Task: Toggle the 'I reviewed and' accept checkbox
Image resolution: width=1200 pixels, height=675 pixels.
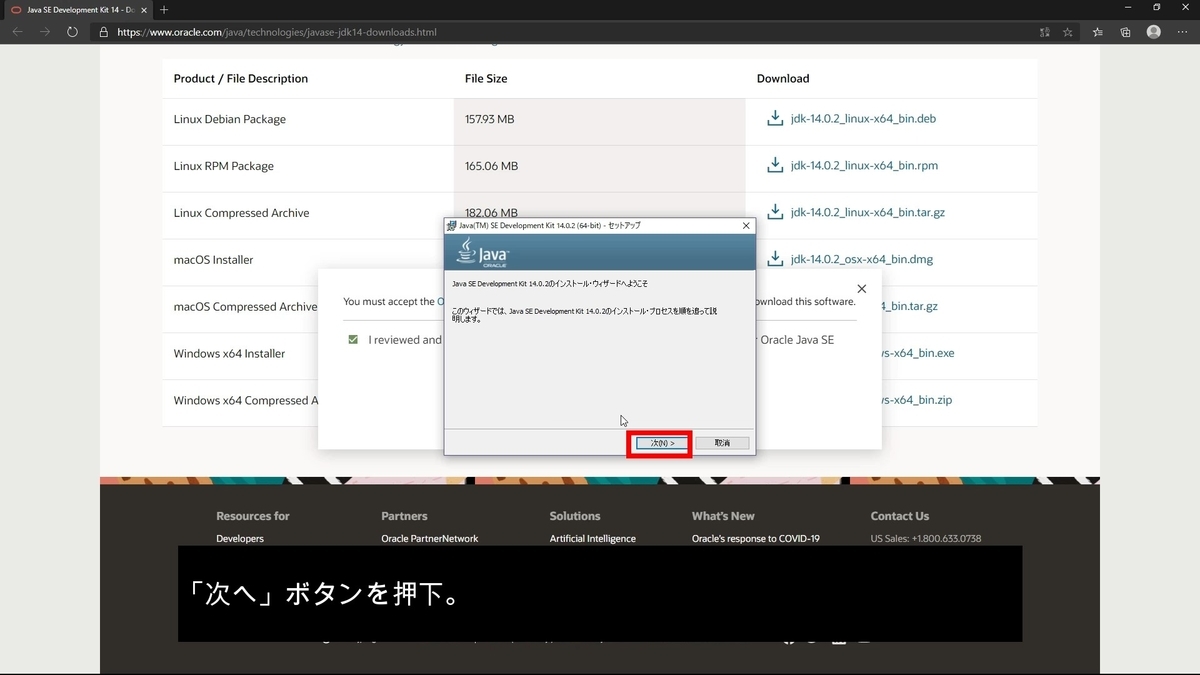Action: point(353,340)
